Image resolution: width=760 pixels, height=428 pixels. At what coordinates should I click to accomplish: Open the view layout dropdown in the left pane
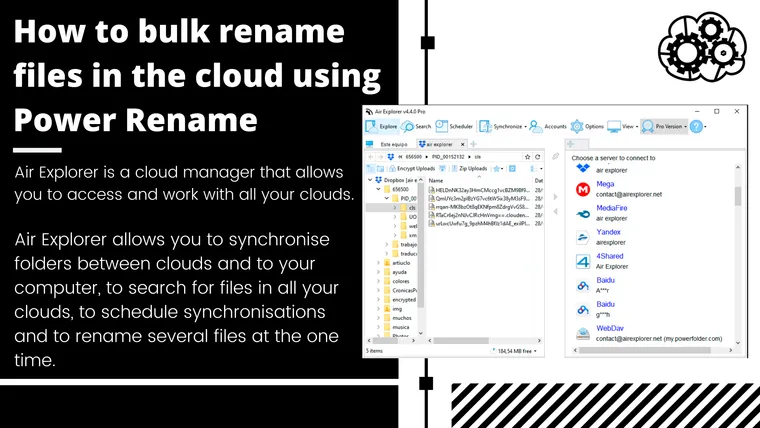click(536, 169)
